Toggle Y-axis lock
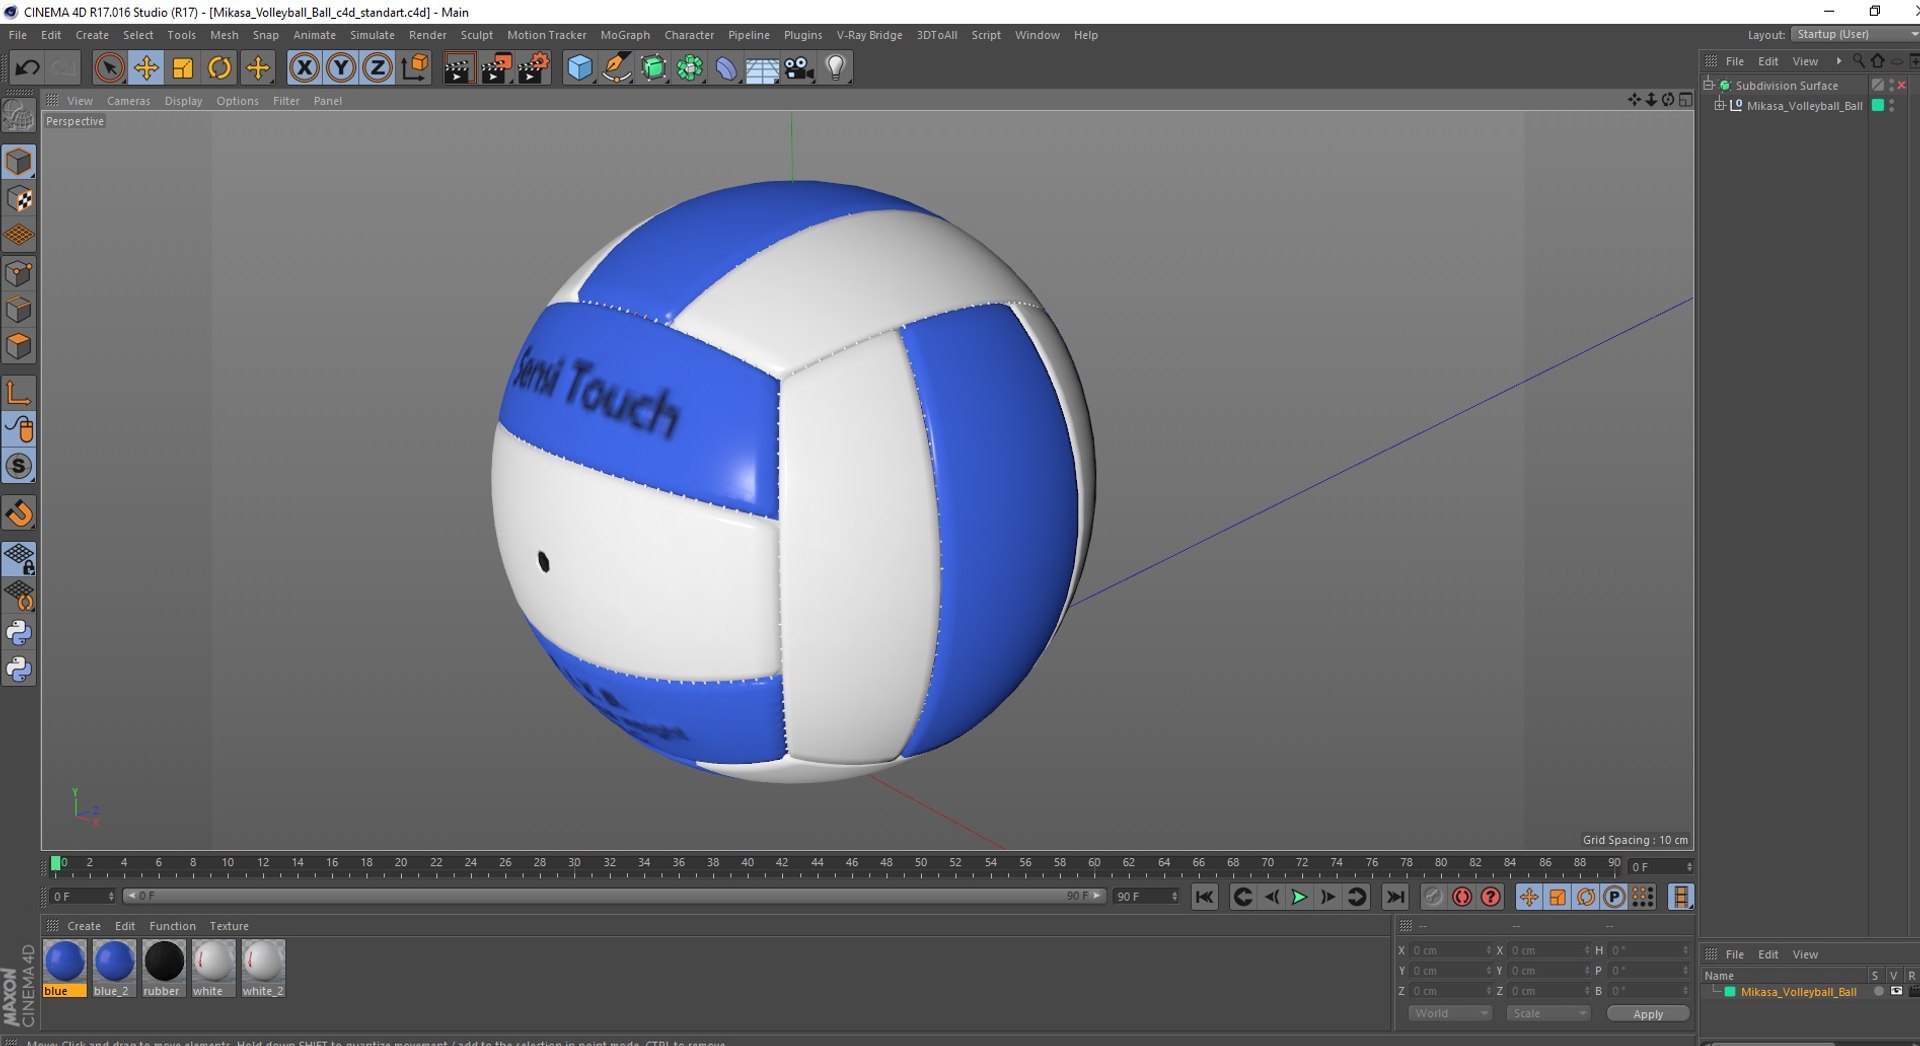 (x=341, y=68)
